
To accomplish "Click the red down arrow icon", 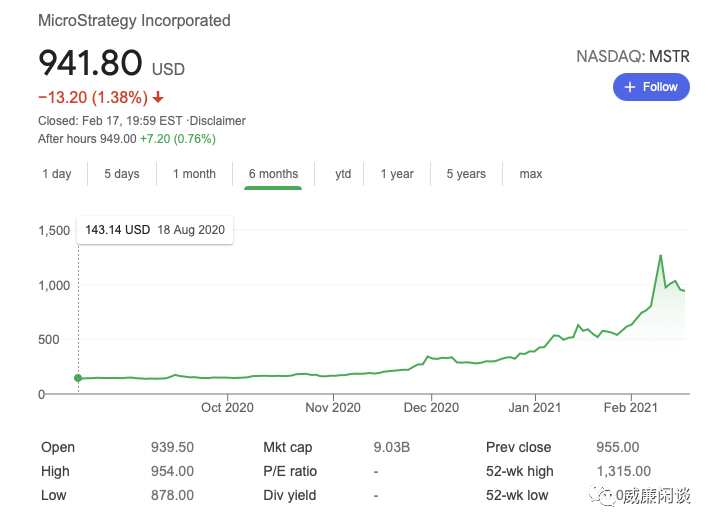I will [x=158, y=97].
